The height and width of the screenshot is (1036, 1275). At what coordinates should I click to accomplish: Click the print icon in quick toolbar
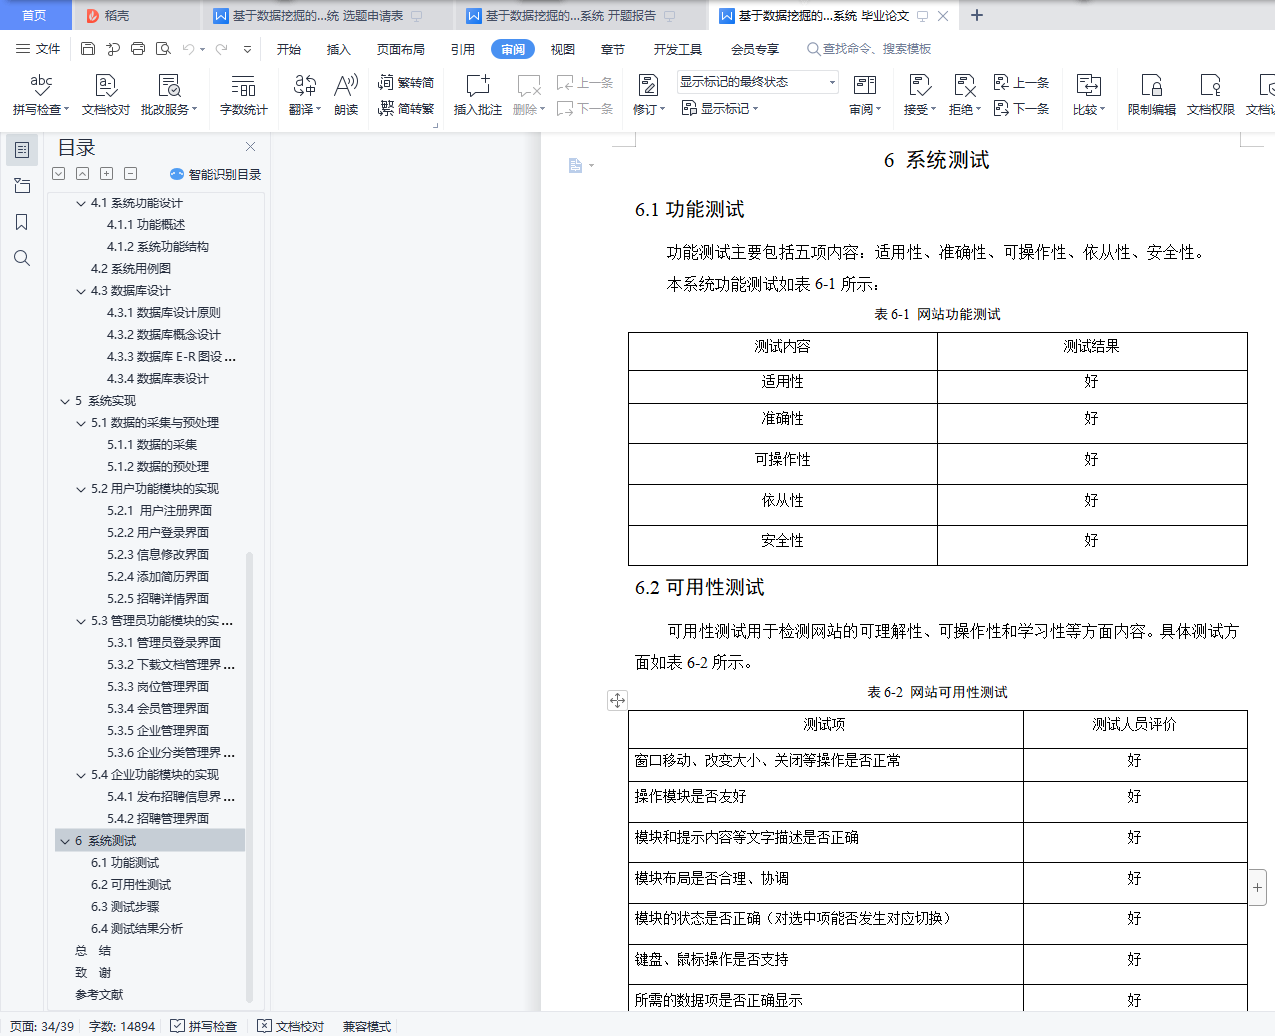138,48
